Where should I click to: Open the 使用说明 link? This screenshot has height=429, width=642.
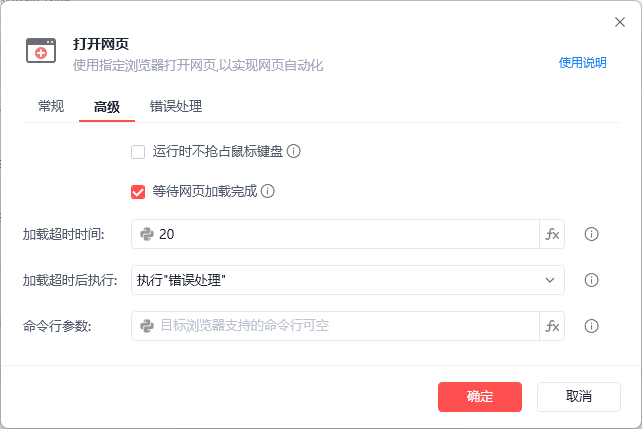[582, 62]
